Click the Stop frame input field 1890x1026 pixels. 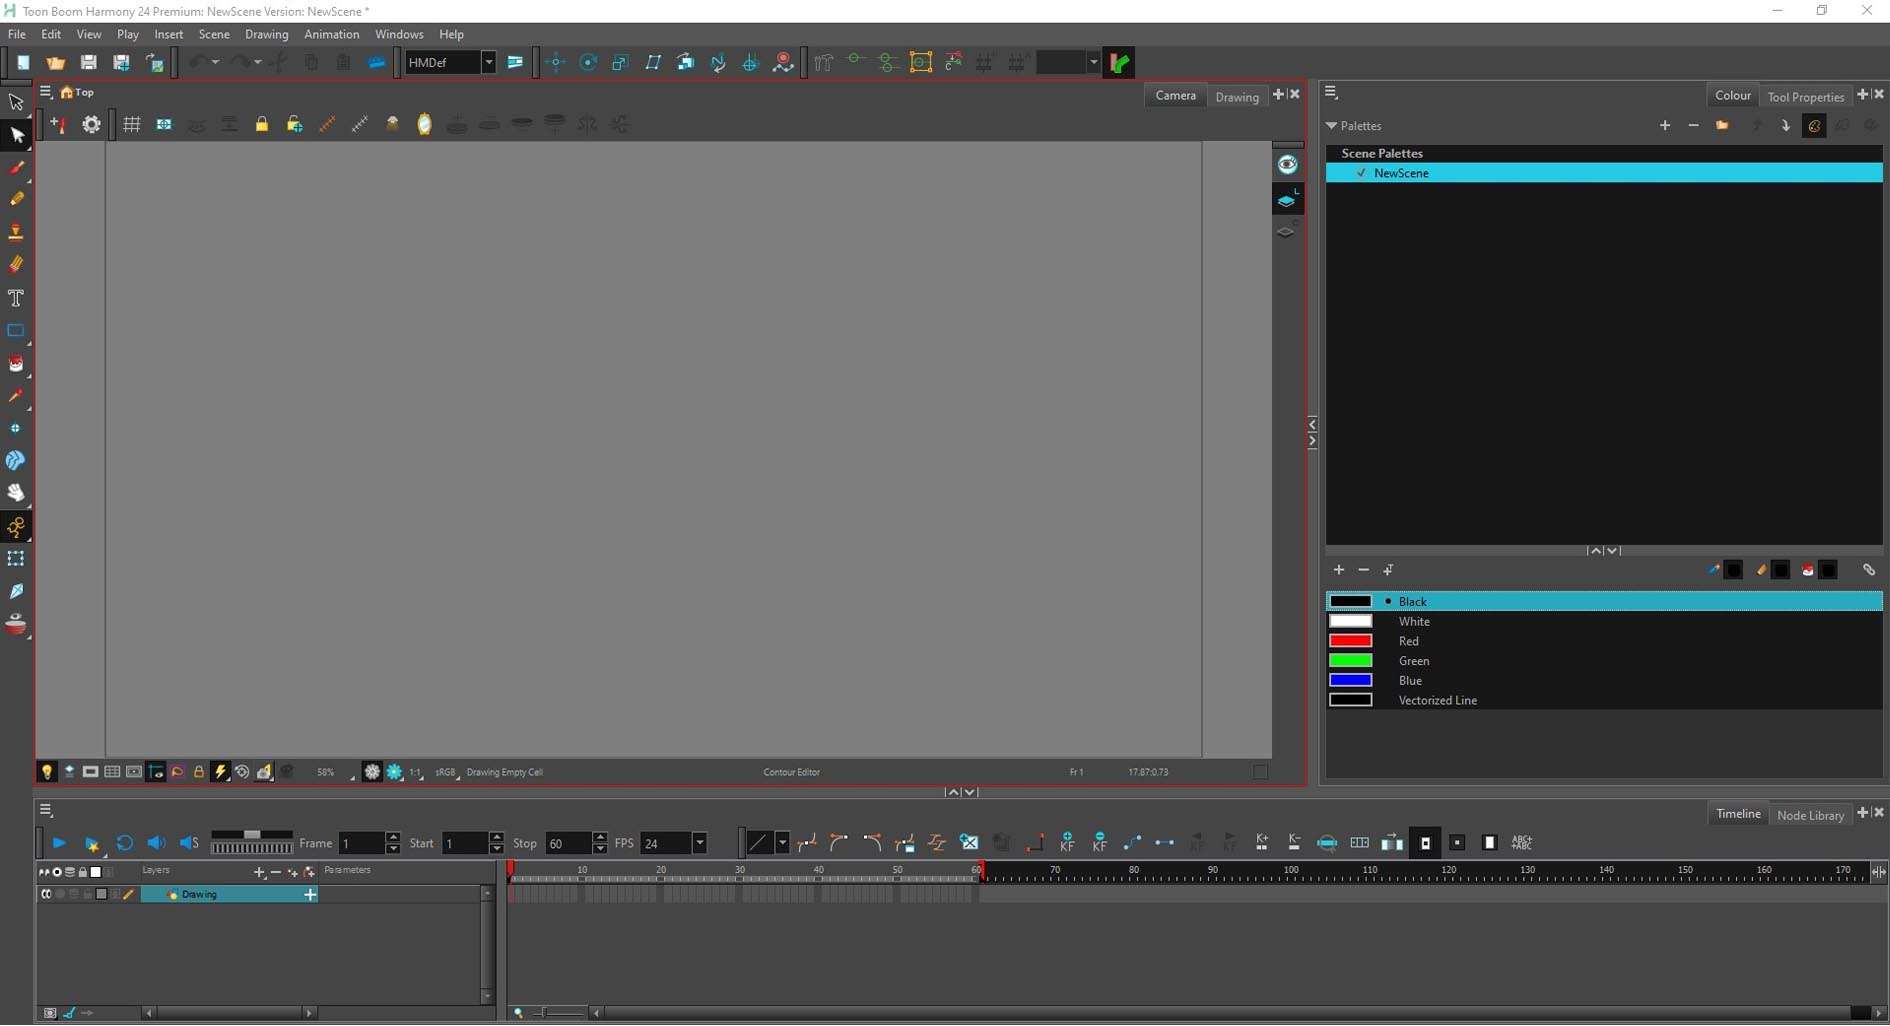pos(567,843)
